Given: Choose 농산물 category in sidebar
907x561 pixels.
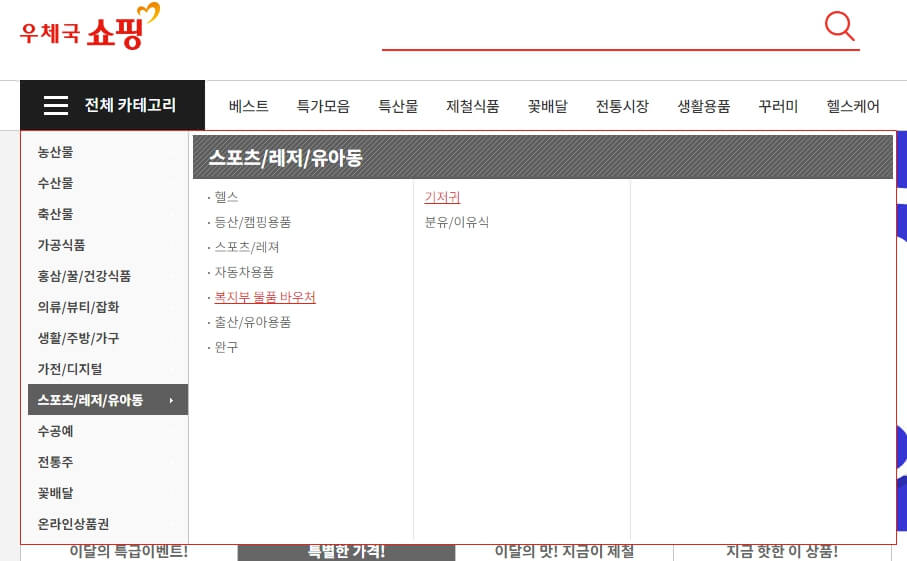Looking at the screenshot, I should click(x=56, y=152).
